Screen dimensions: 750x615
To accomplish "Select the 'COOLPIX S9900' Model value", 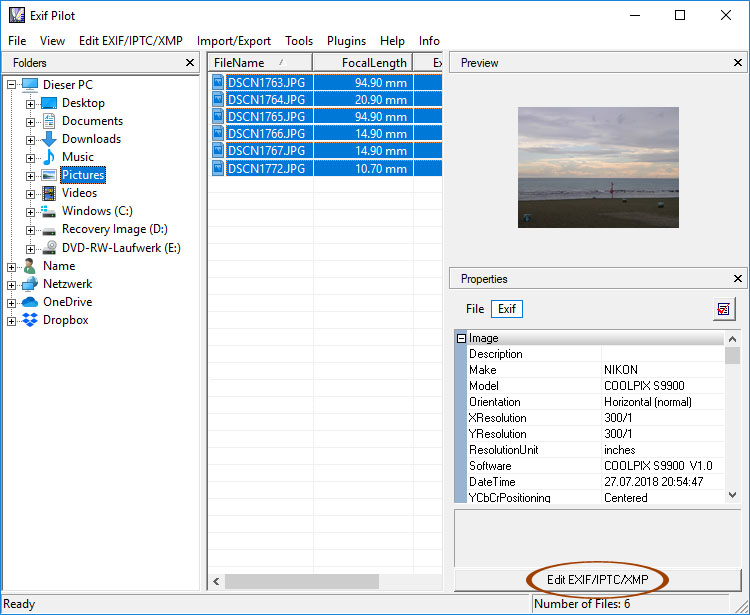I will (x=644, y=385).
